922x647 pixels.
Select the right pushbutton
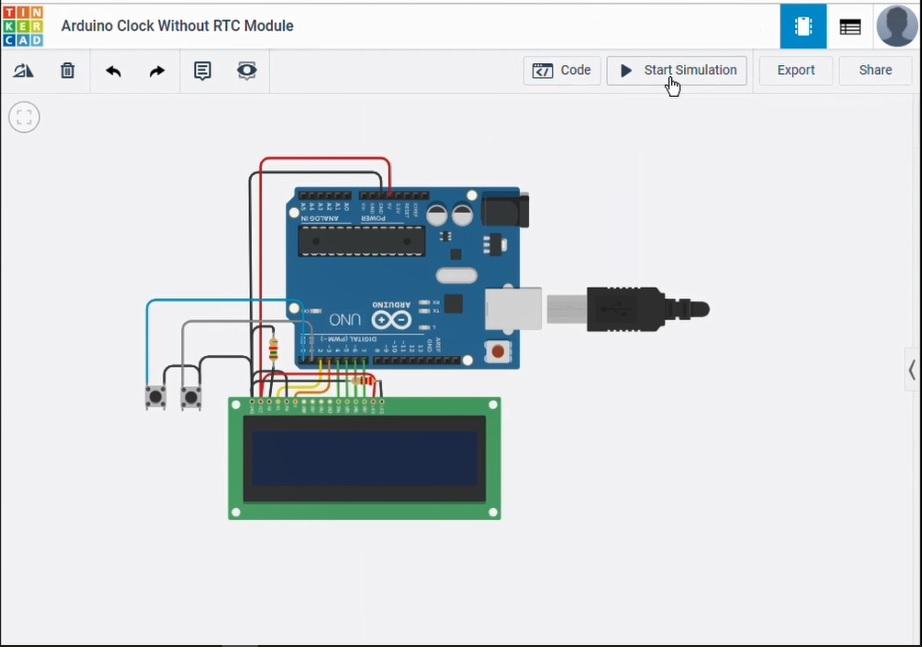click(x=191, y=398)
